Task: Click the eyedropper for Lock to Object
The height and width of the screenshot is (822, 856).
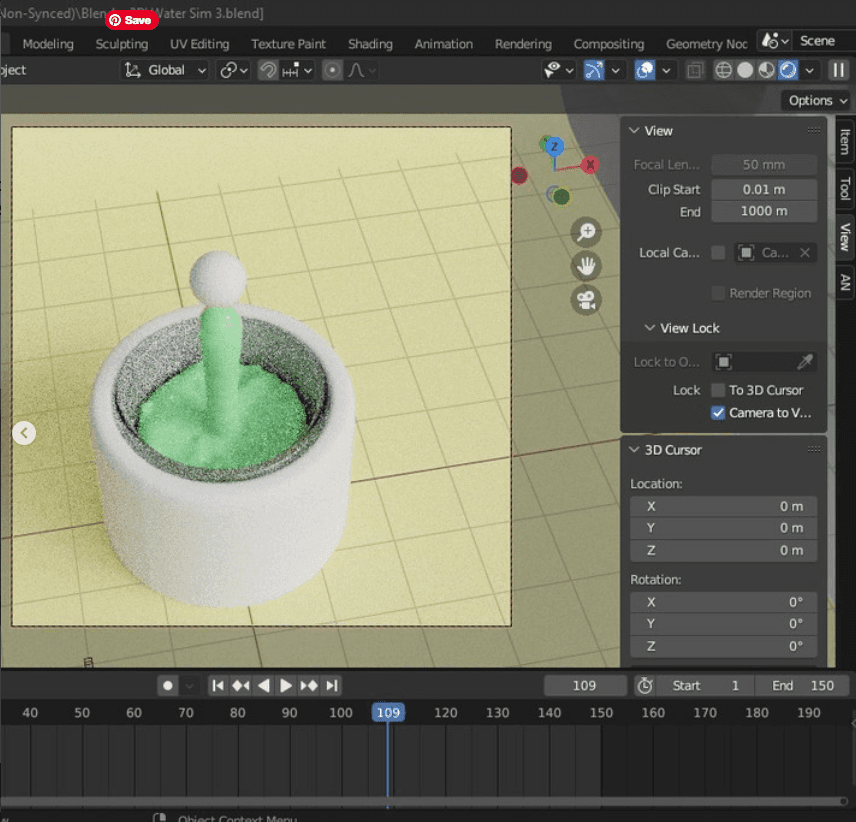Action: click(804, 362)
